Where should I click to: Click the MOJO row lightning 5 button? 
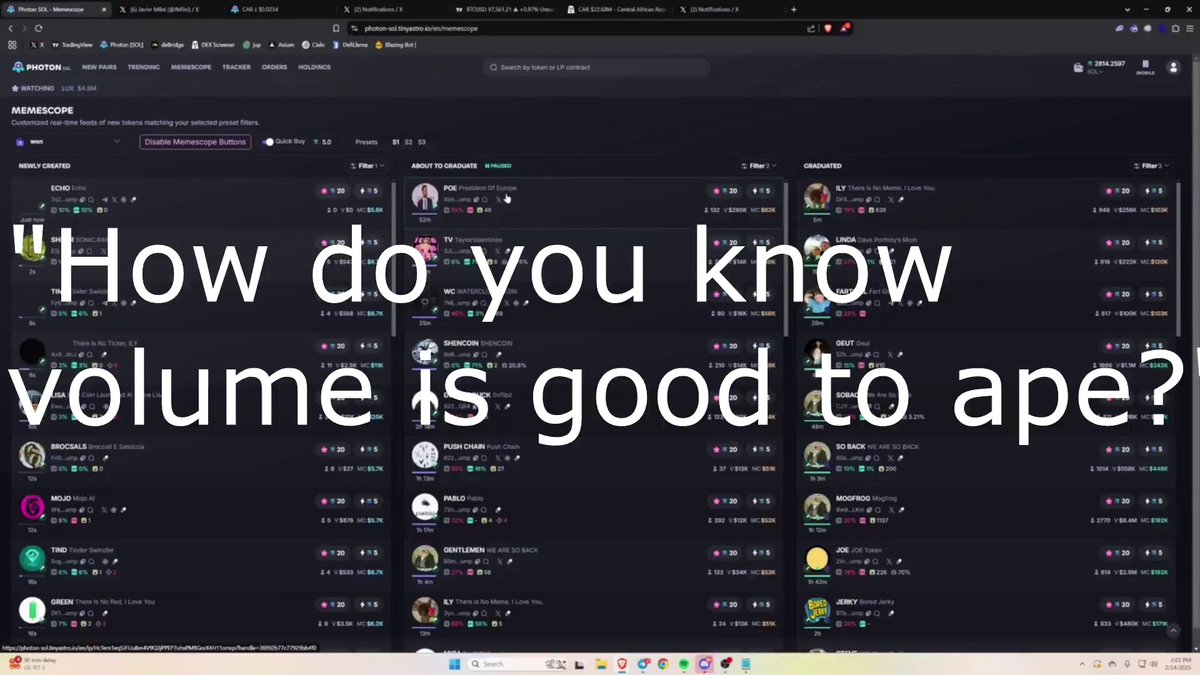[x=369, y=501]
